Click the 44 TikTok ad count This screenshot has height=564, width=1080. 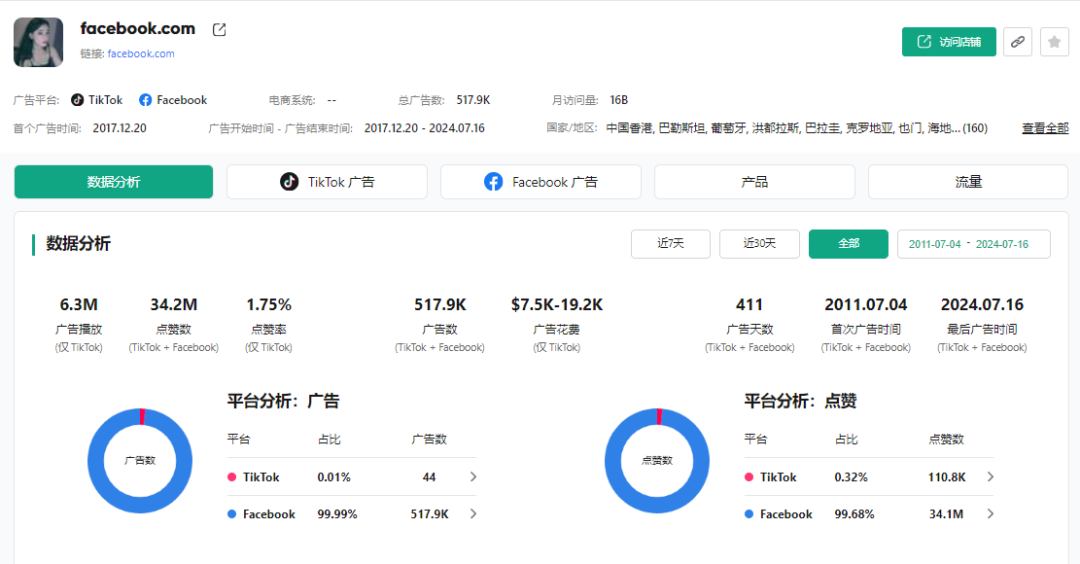pyautogui.click(x=429, y=477)
